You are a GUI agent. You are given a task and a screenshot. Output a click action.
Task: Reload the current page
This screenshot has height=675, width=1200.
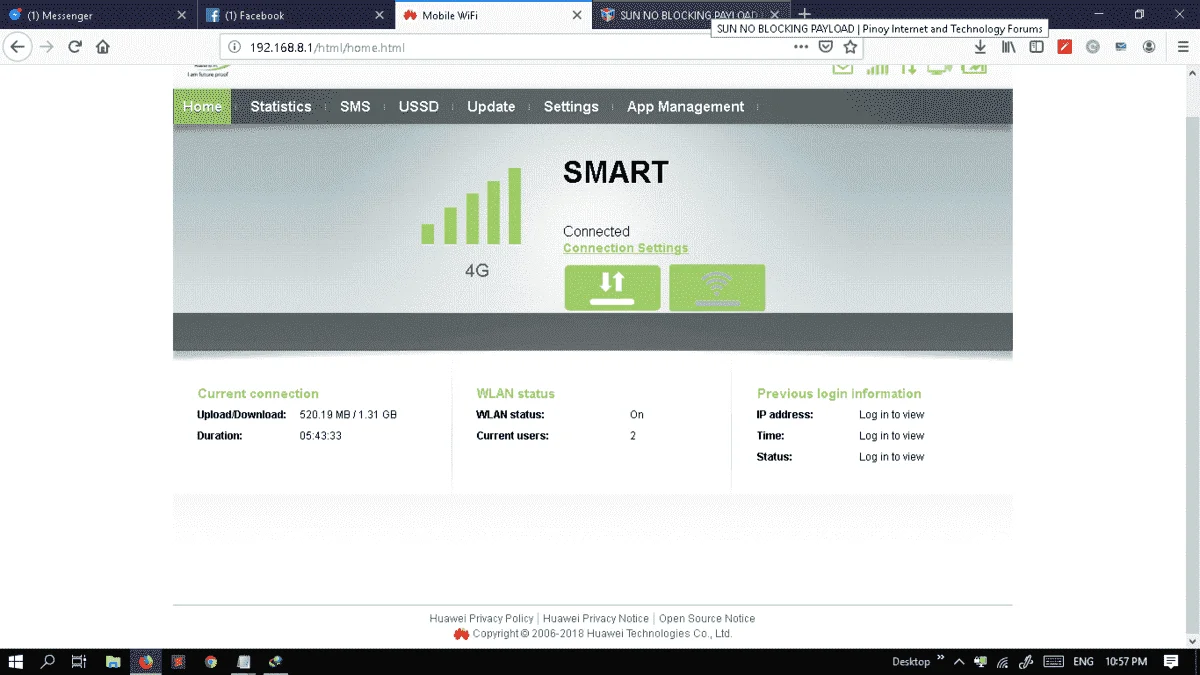coord(74,47)
